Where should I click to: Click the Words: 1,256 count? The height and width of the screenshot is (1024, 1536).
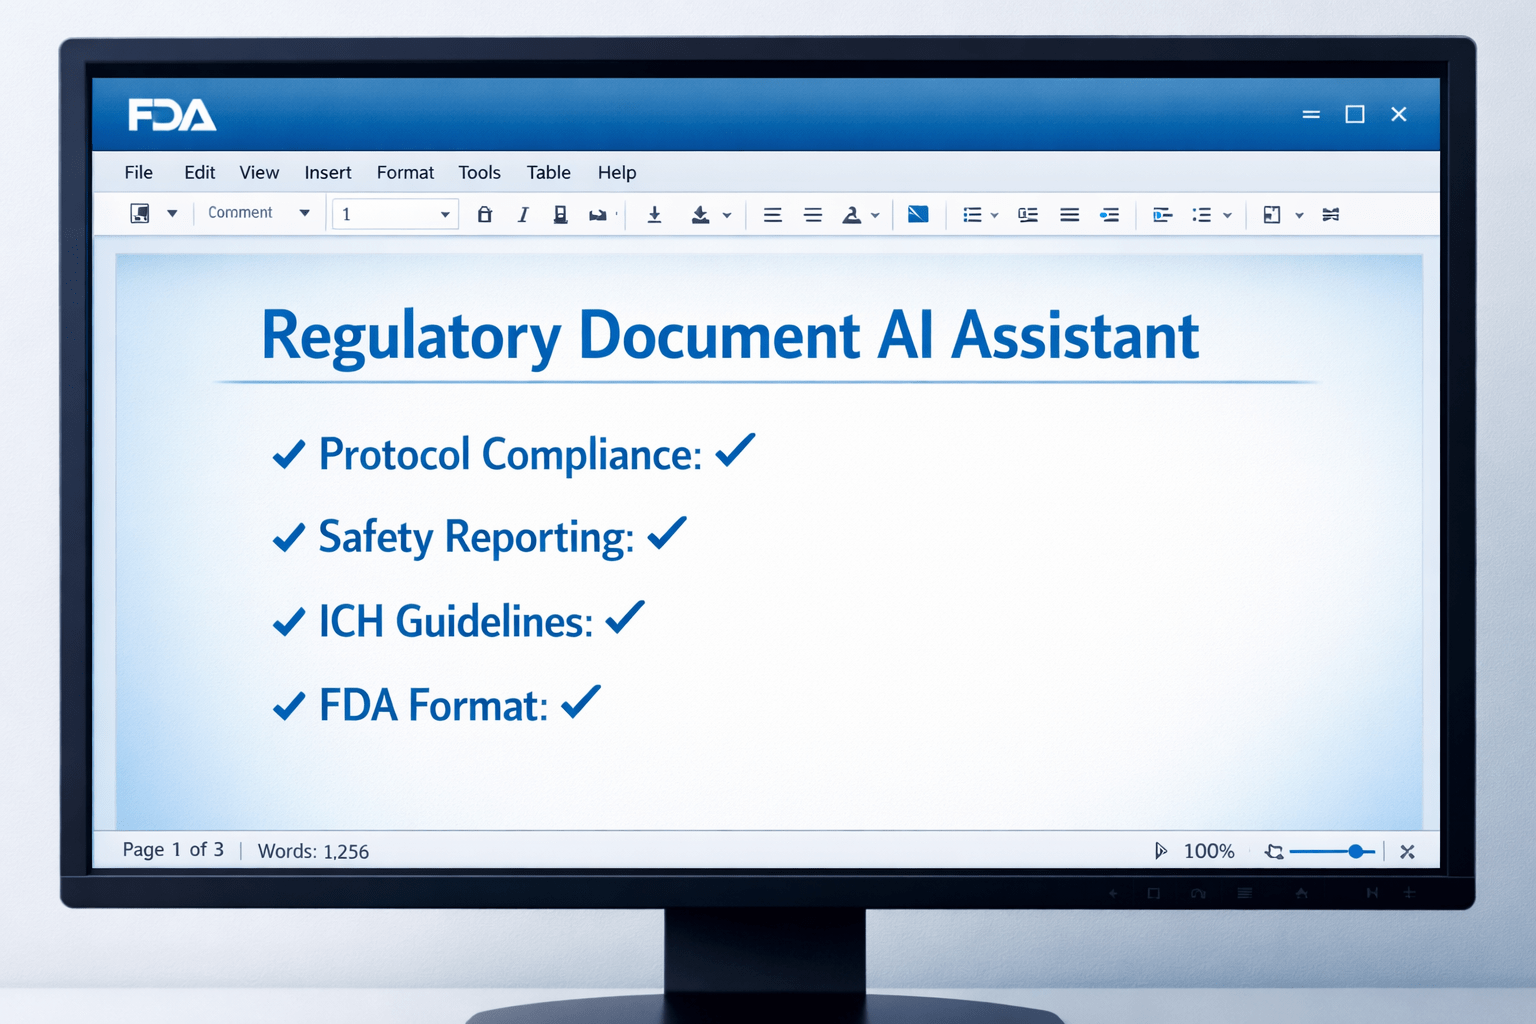pos(313,851)
